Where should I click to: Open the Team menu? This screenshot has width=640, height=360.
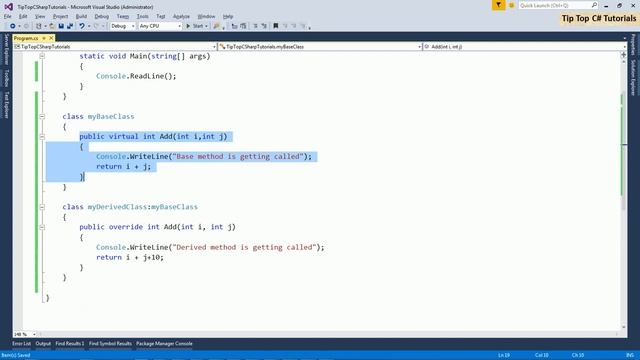(x=122, y=16)
